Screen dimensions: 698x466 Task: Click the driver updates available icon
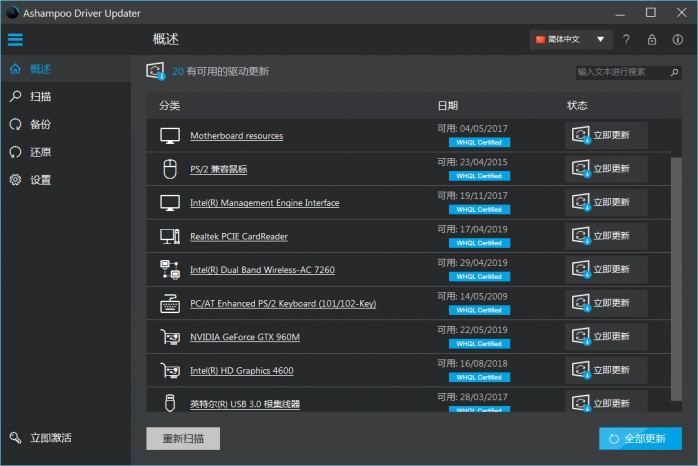pyautogui.click(x=156, y=71)
